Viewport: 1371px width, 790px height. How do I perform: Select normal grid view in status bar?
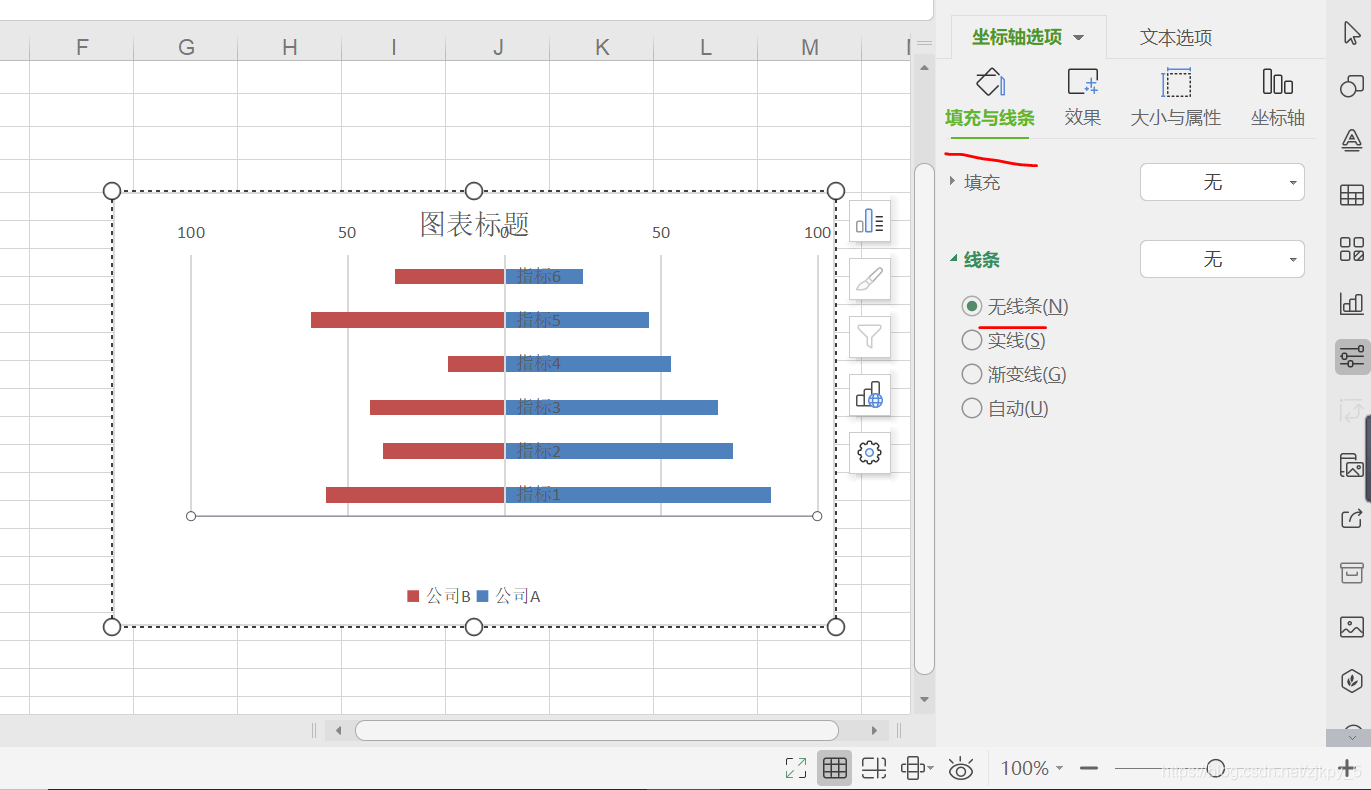tap(835, 768)
